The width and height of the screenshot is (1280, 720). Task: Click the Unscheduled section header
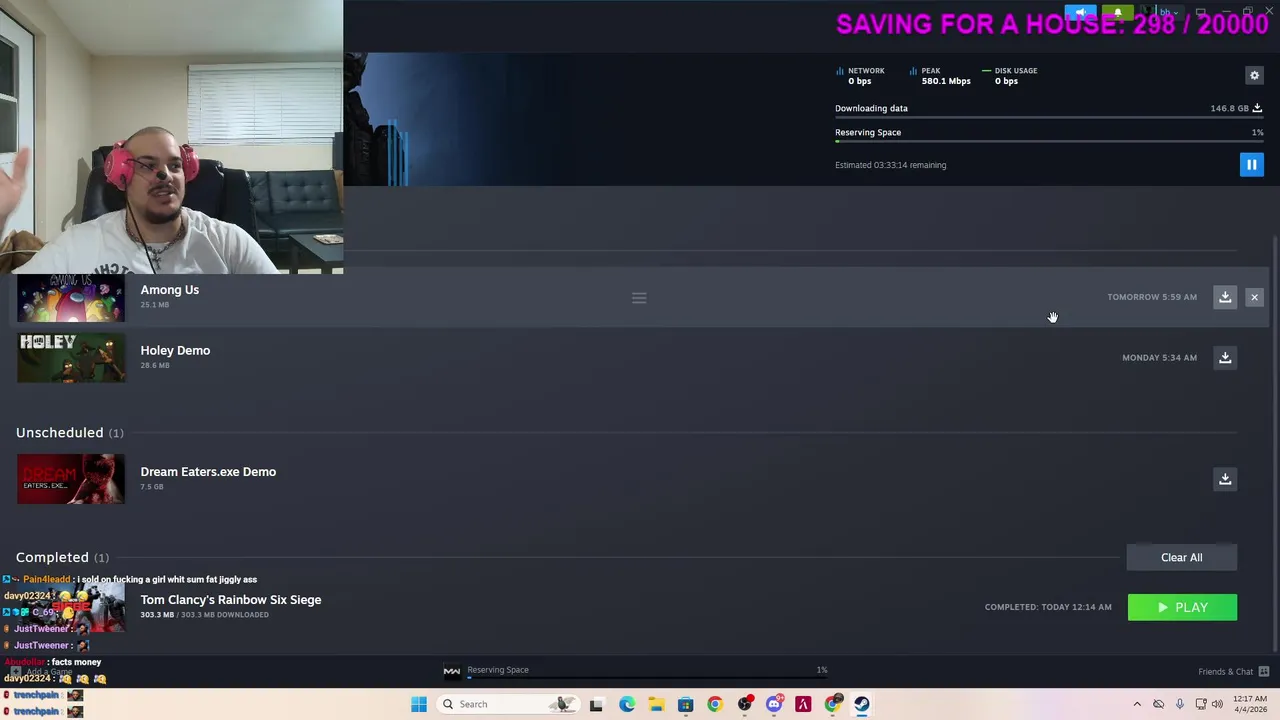tap(69, 433)
